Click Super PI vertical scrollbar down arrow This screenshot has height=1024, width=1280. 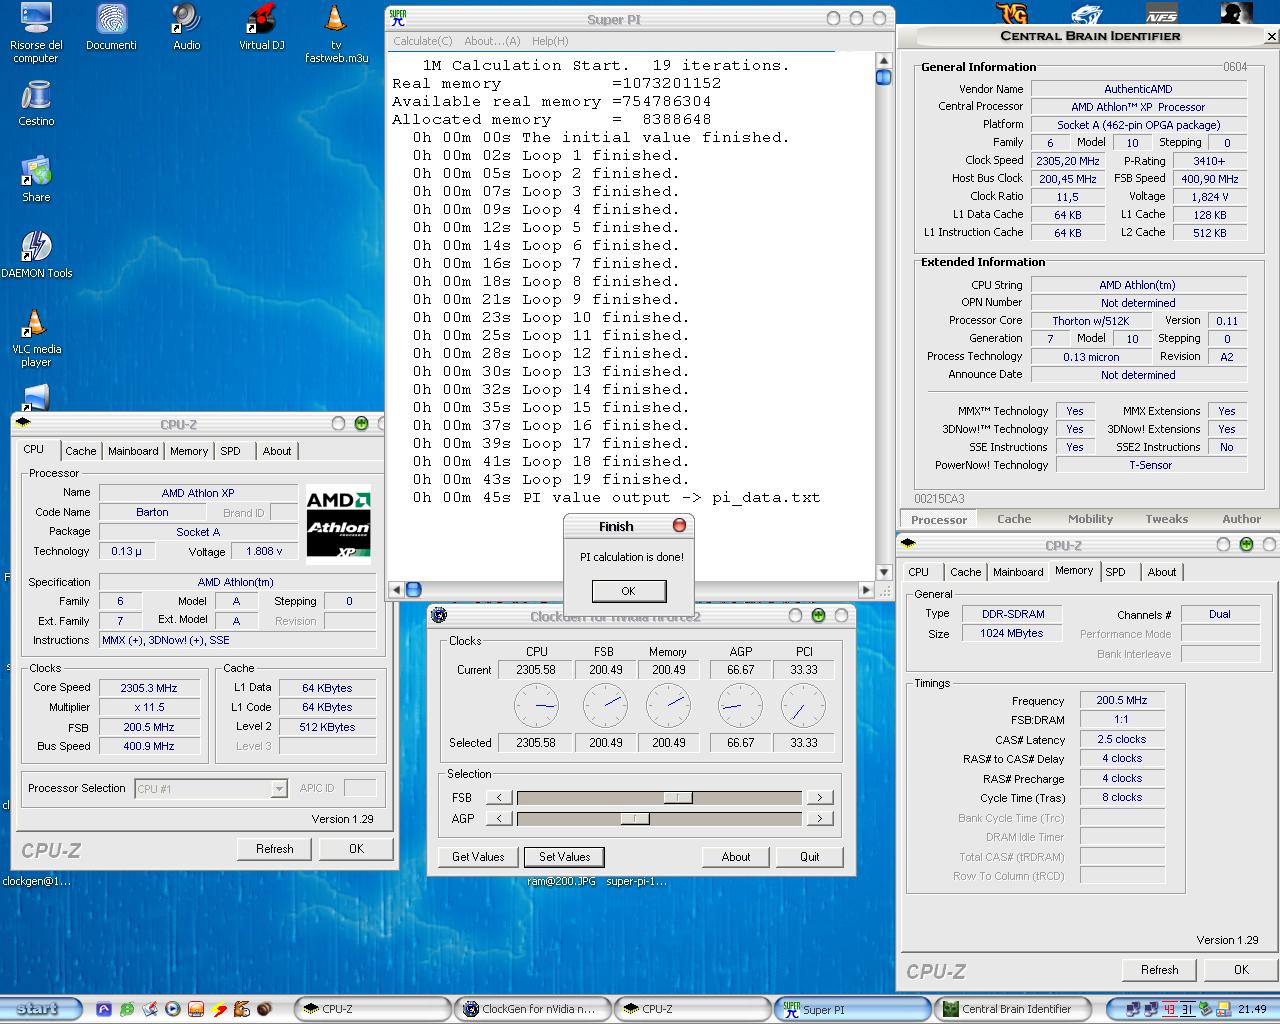click(x=884, y=572)
